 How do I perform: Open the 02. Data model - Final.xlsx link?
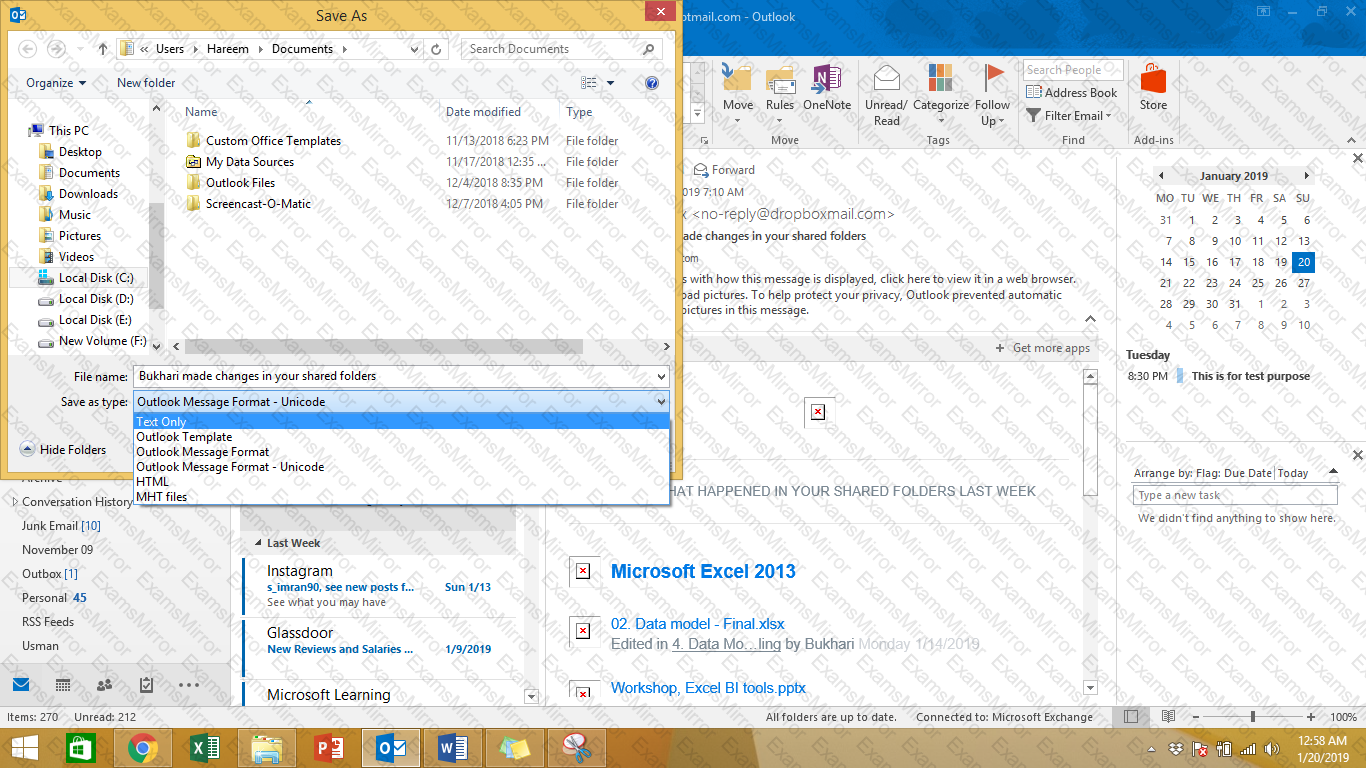click(x=698, y=625)
